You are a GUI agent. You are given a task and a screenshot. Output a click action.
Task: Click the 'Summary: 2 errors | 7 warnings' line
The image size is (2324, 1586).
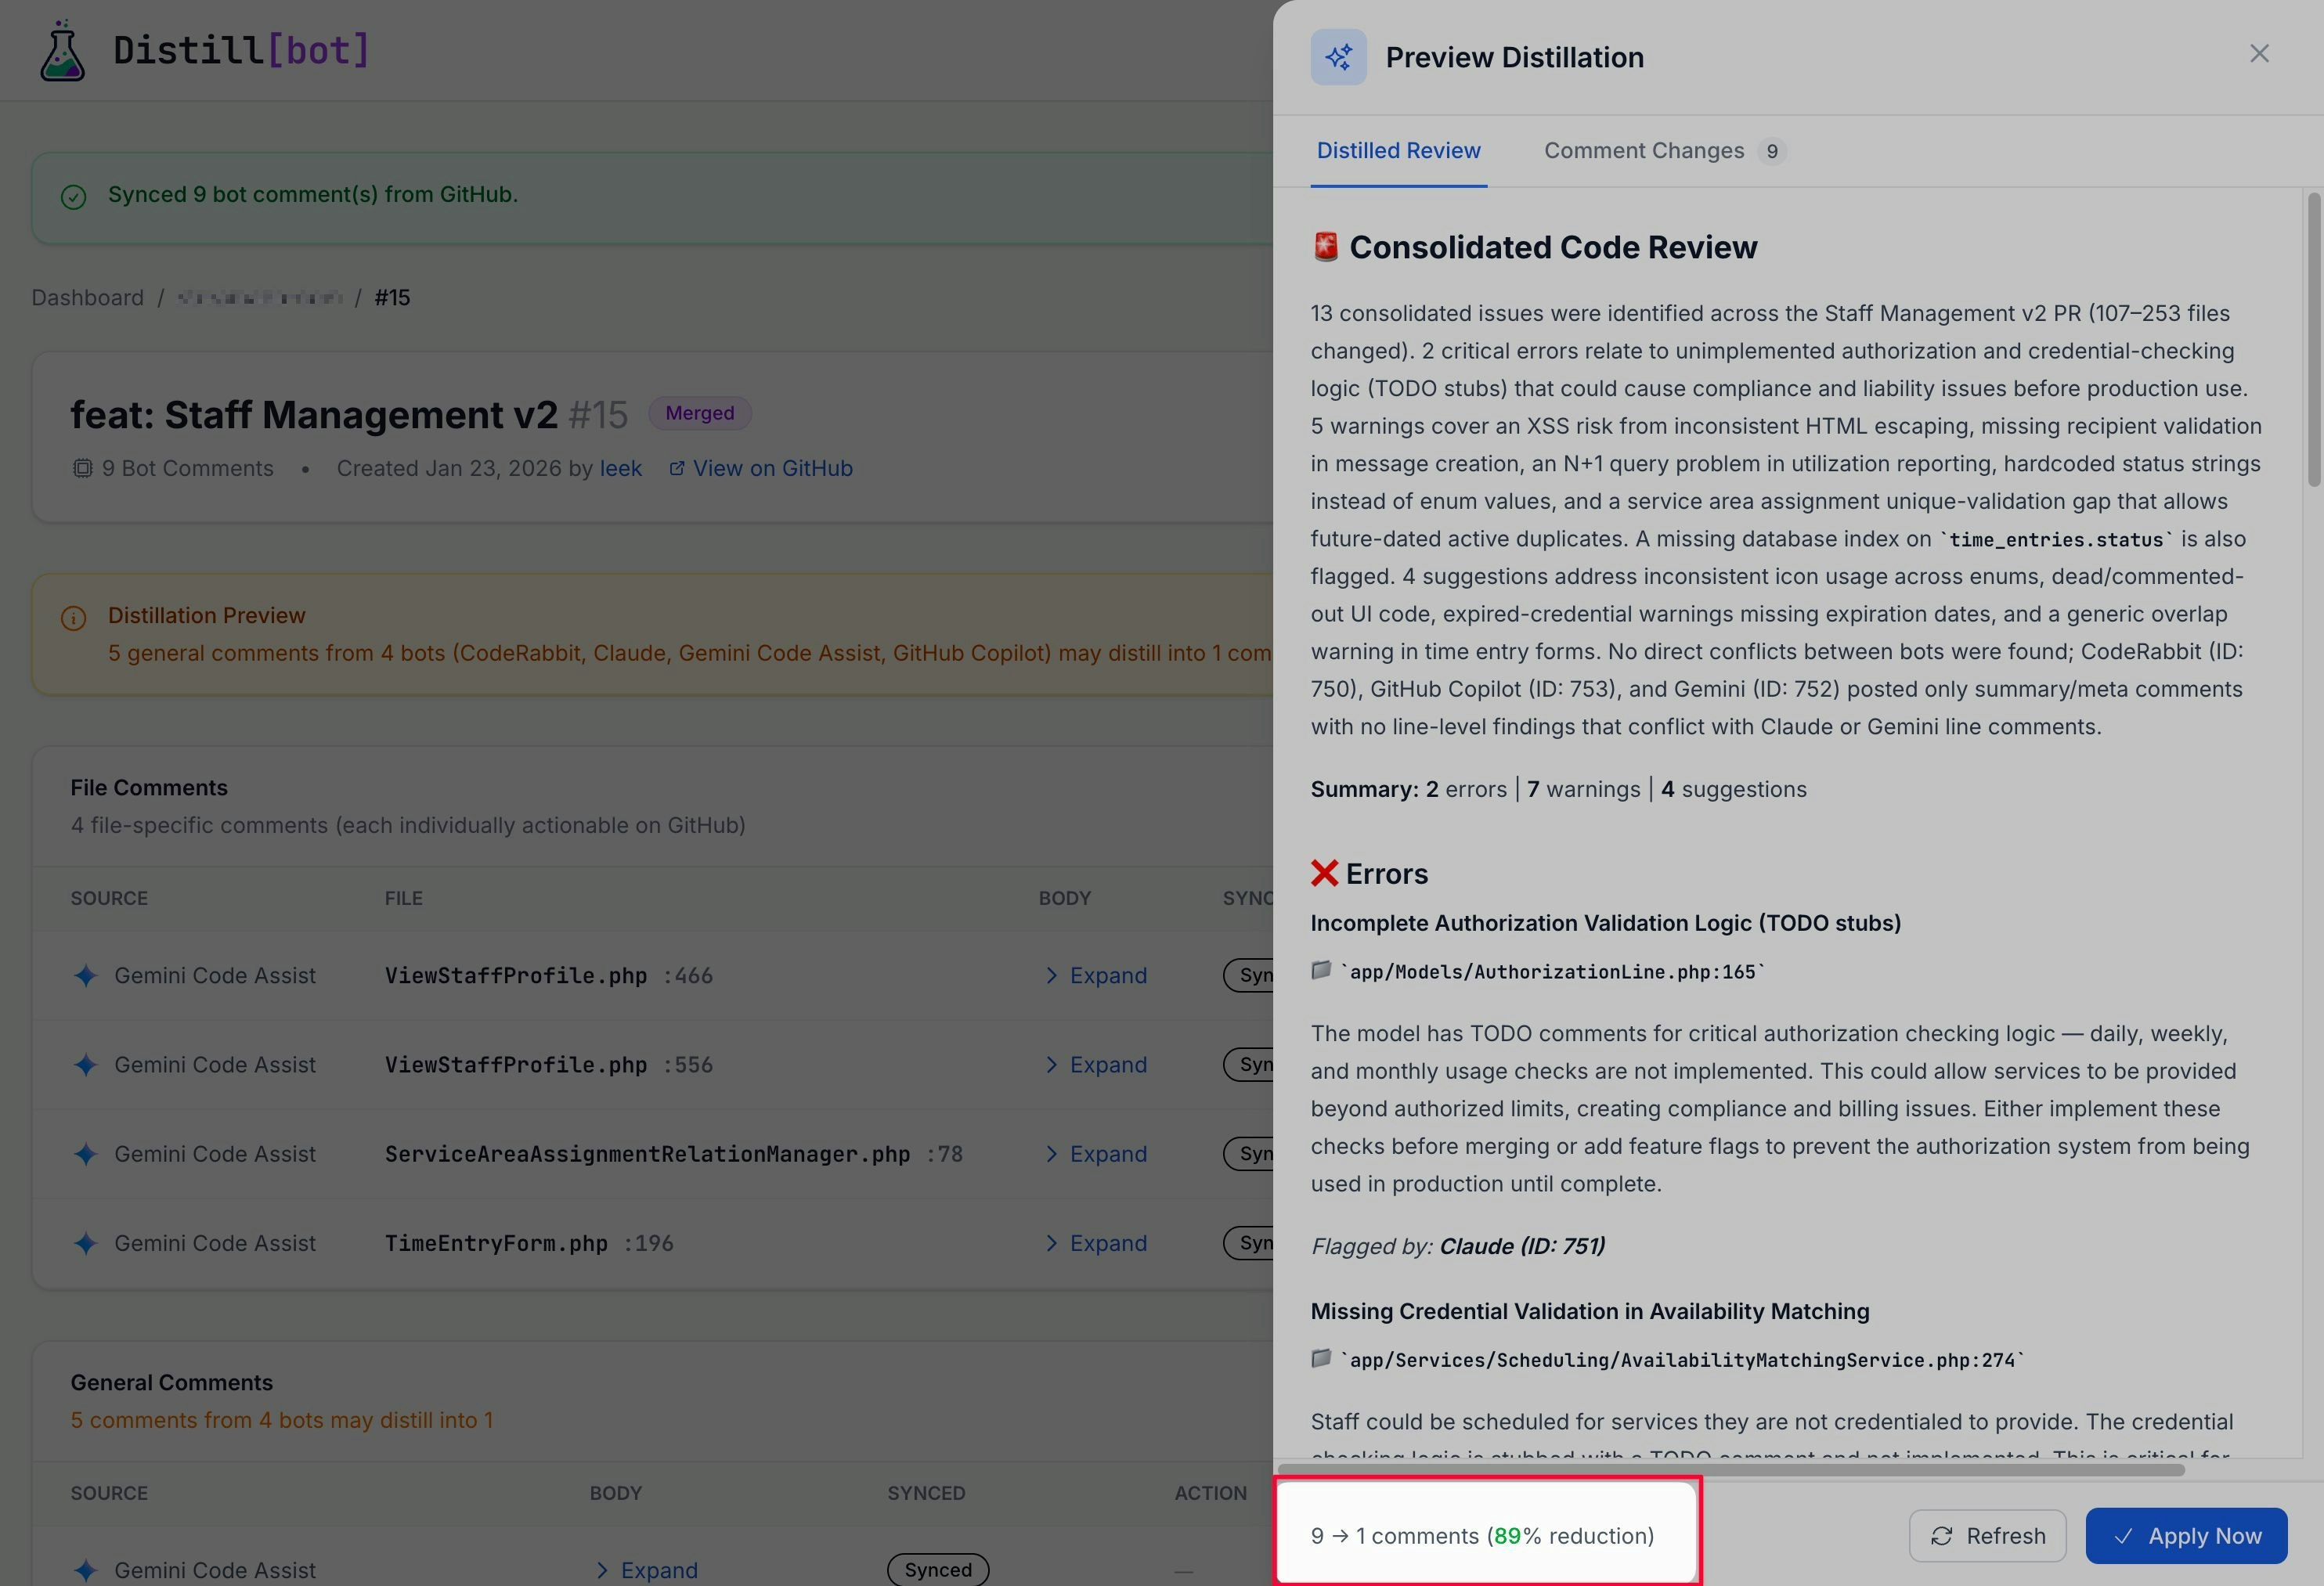(x=1558, y=789)
